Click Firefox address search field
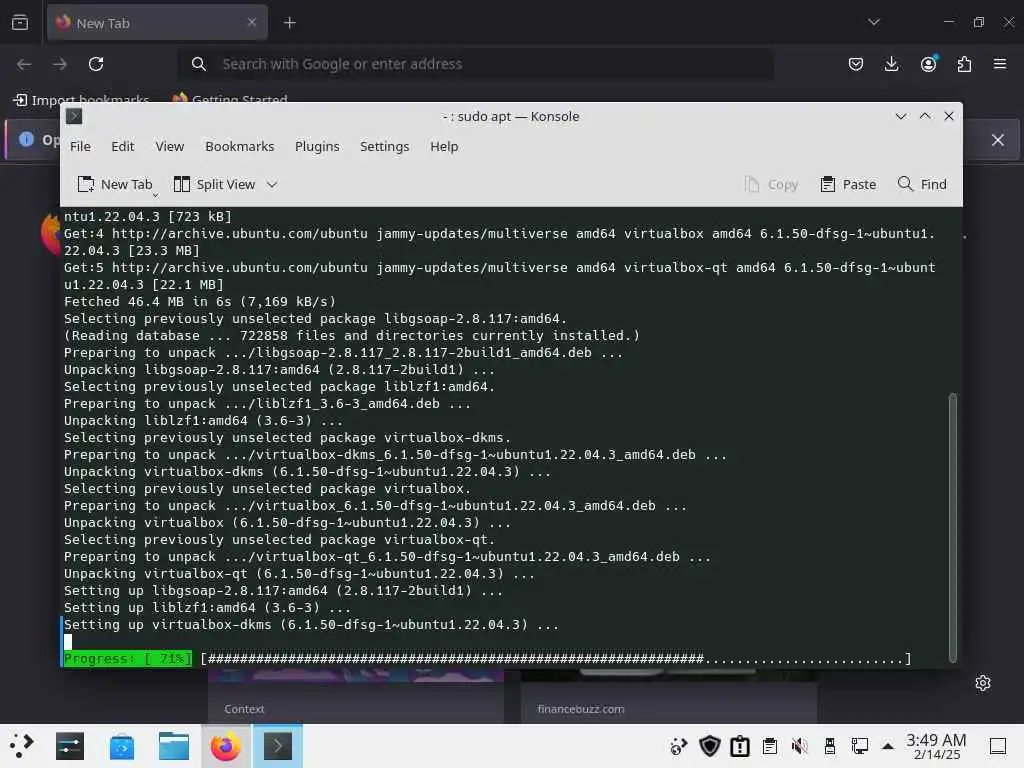1024x768 pixels. 477,64
